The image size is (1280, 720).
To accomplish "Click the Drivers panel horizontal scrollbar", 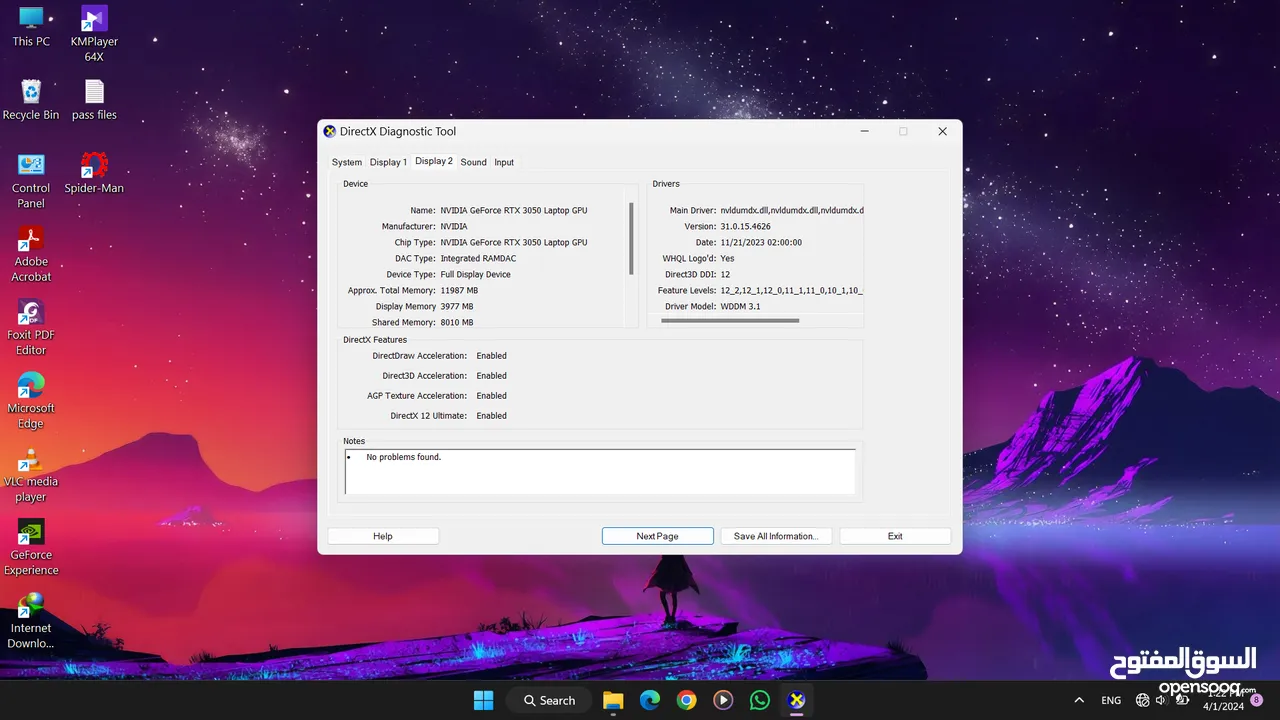I will (730, 321).
